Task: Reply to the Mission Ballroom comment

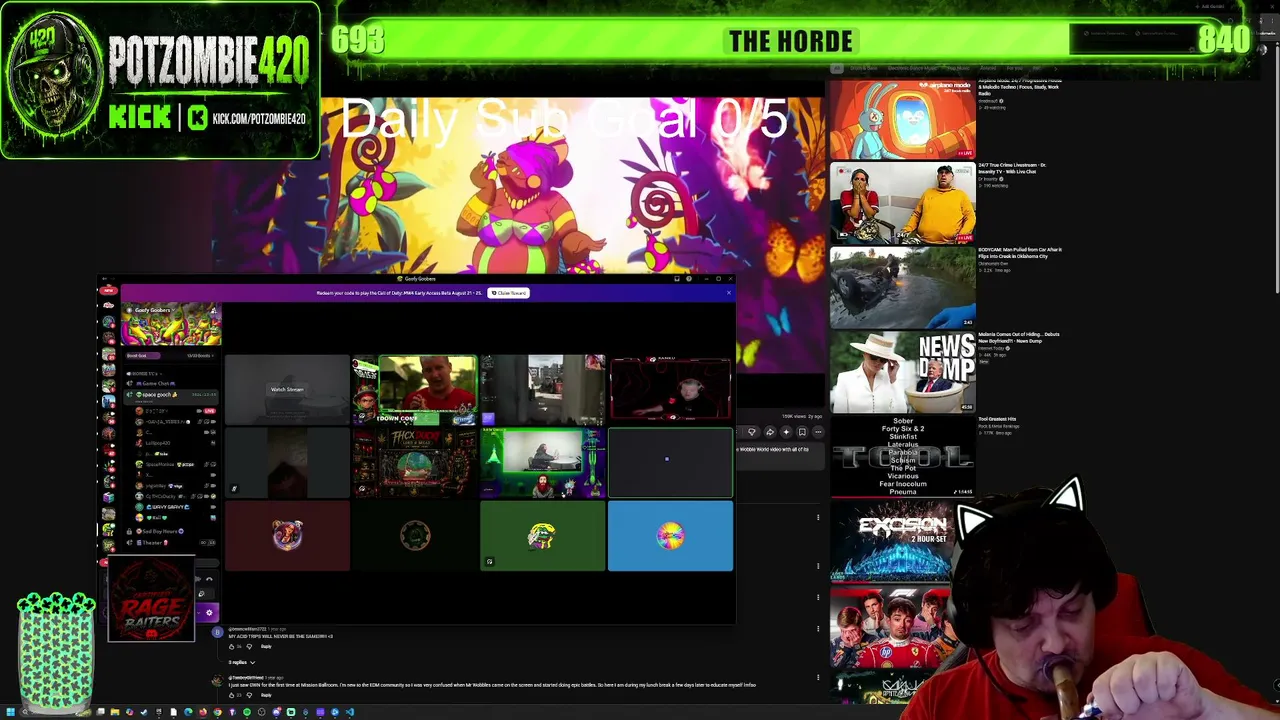Action: point(266,695)
